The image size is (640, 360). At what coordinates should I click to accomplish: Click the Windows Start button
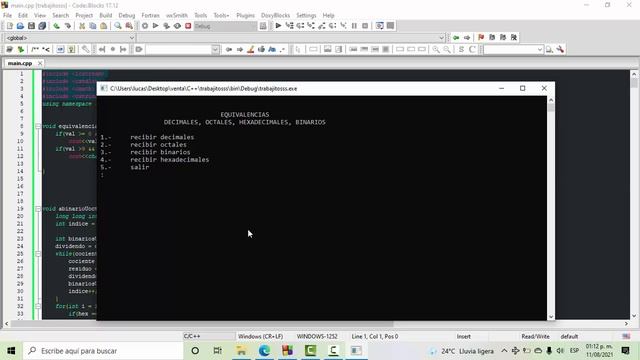[11, 351]
